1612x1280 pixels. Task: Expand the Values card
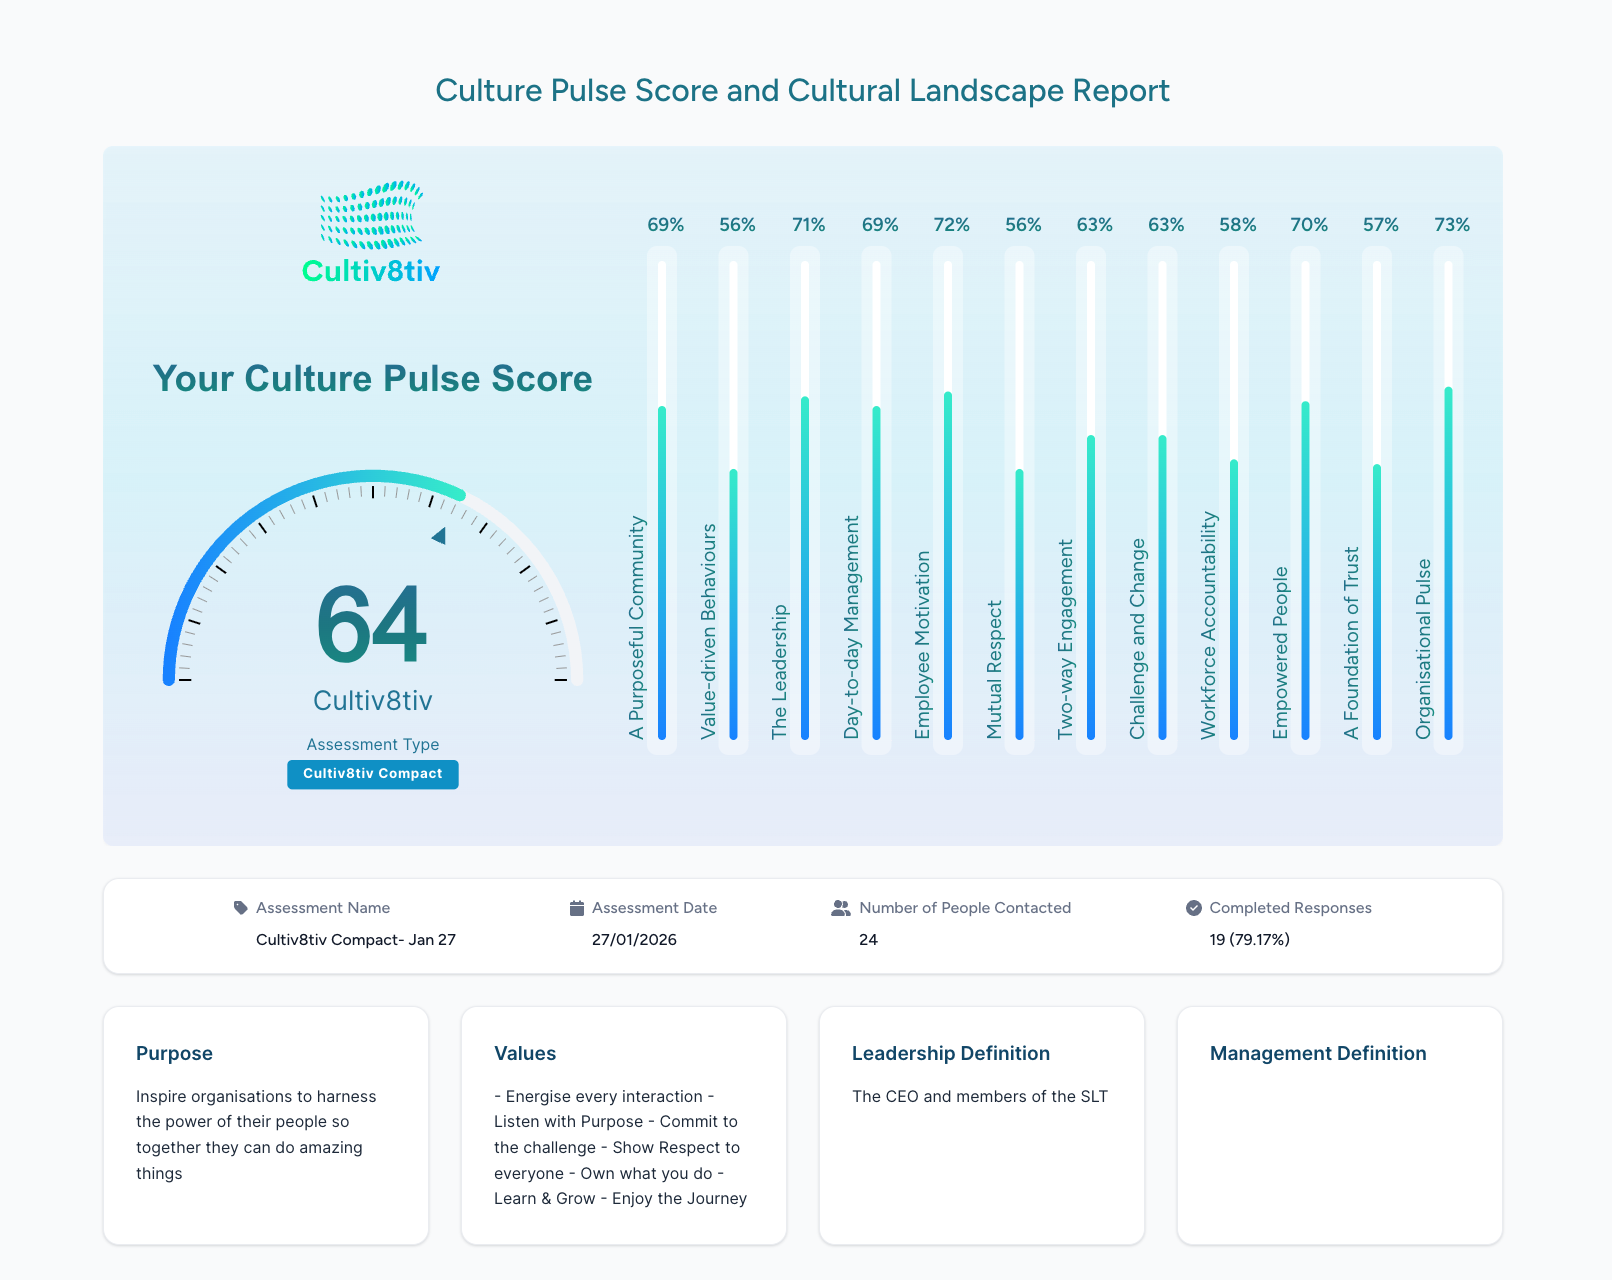click(x=623, y=1125)
